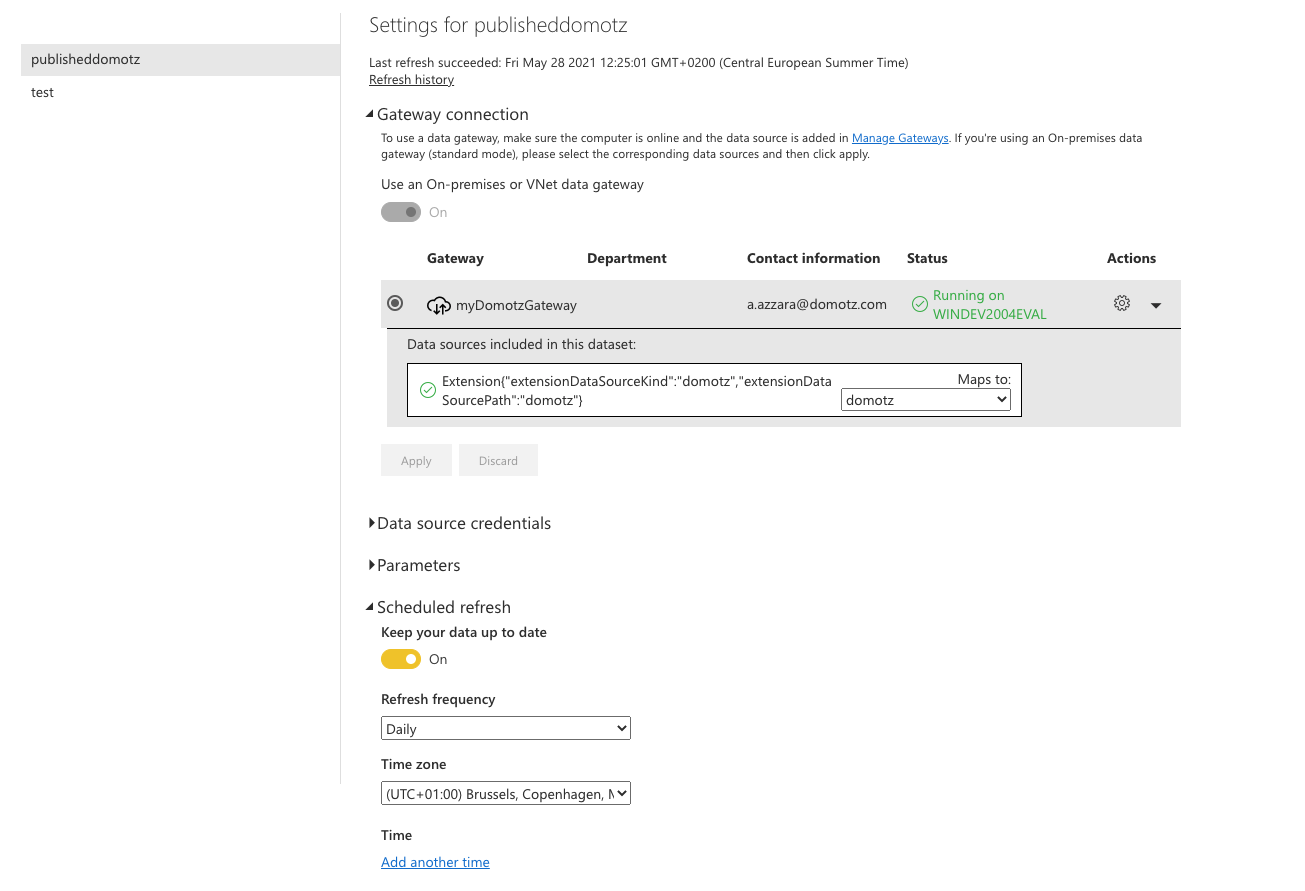Viewport: 1305px width, 891px height.
Task: Select the publisheddomotz dataset in sidebar
Action: pyautogui.click(x=180, y=59)
